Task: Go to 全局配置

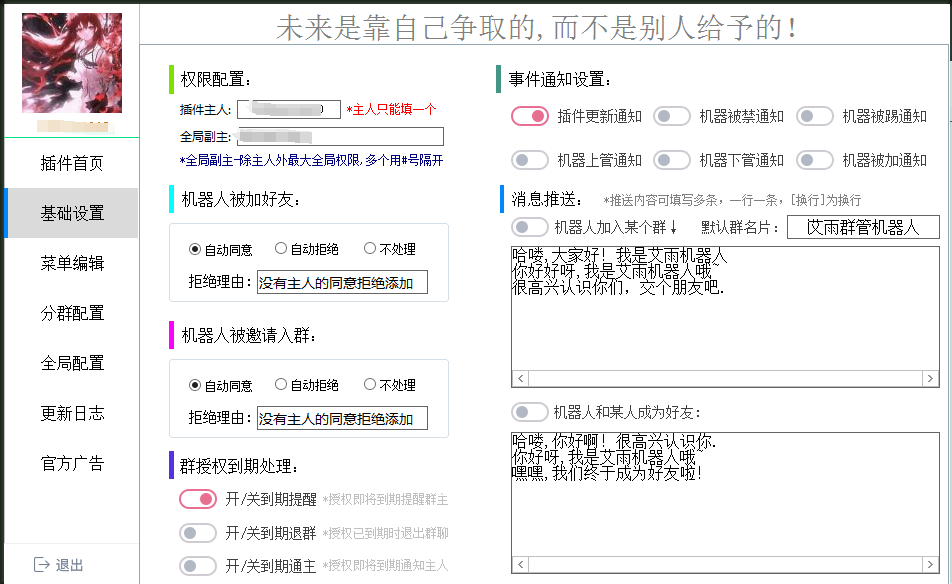Action: click(70, 363)
